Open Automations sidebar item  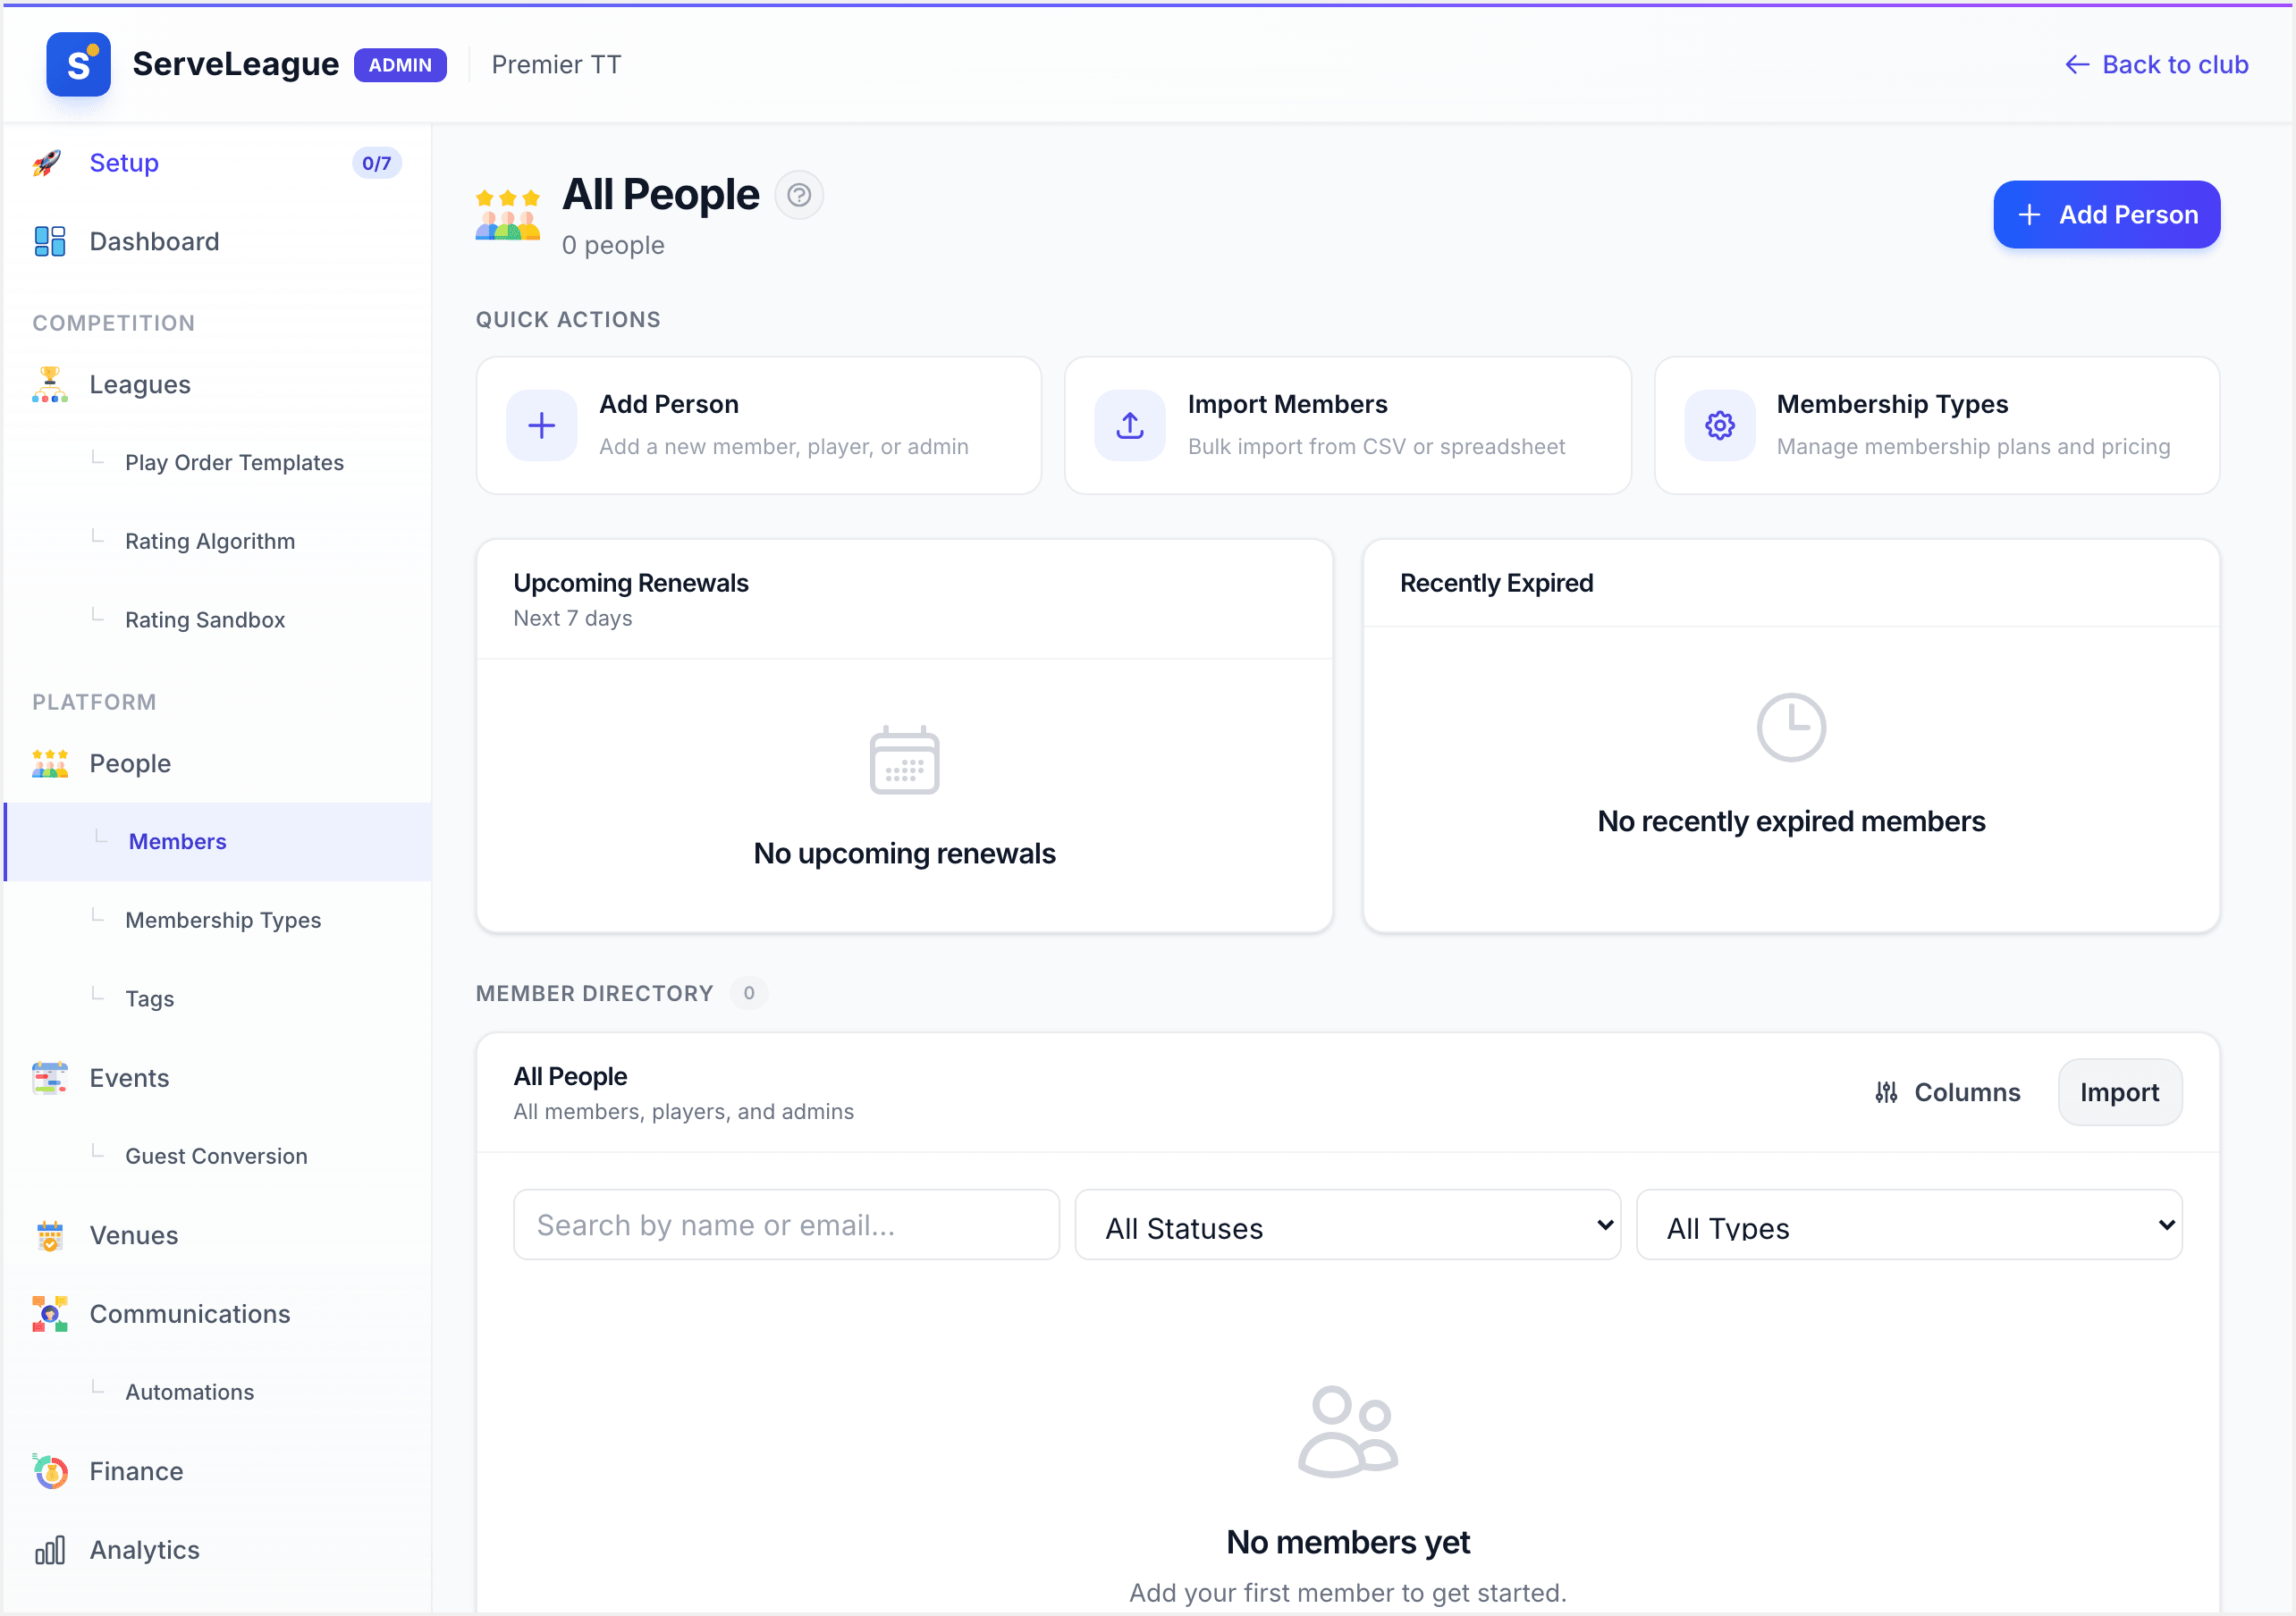point(189,1392)
